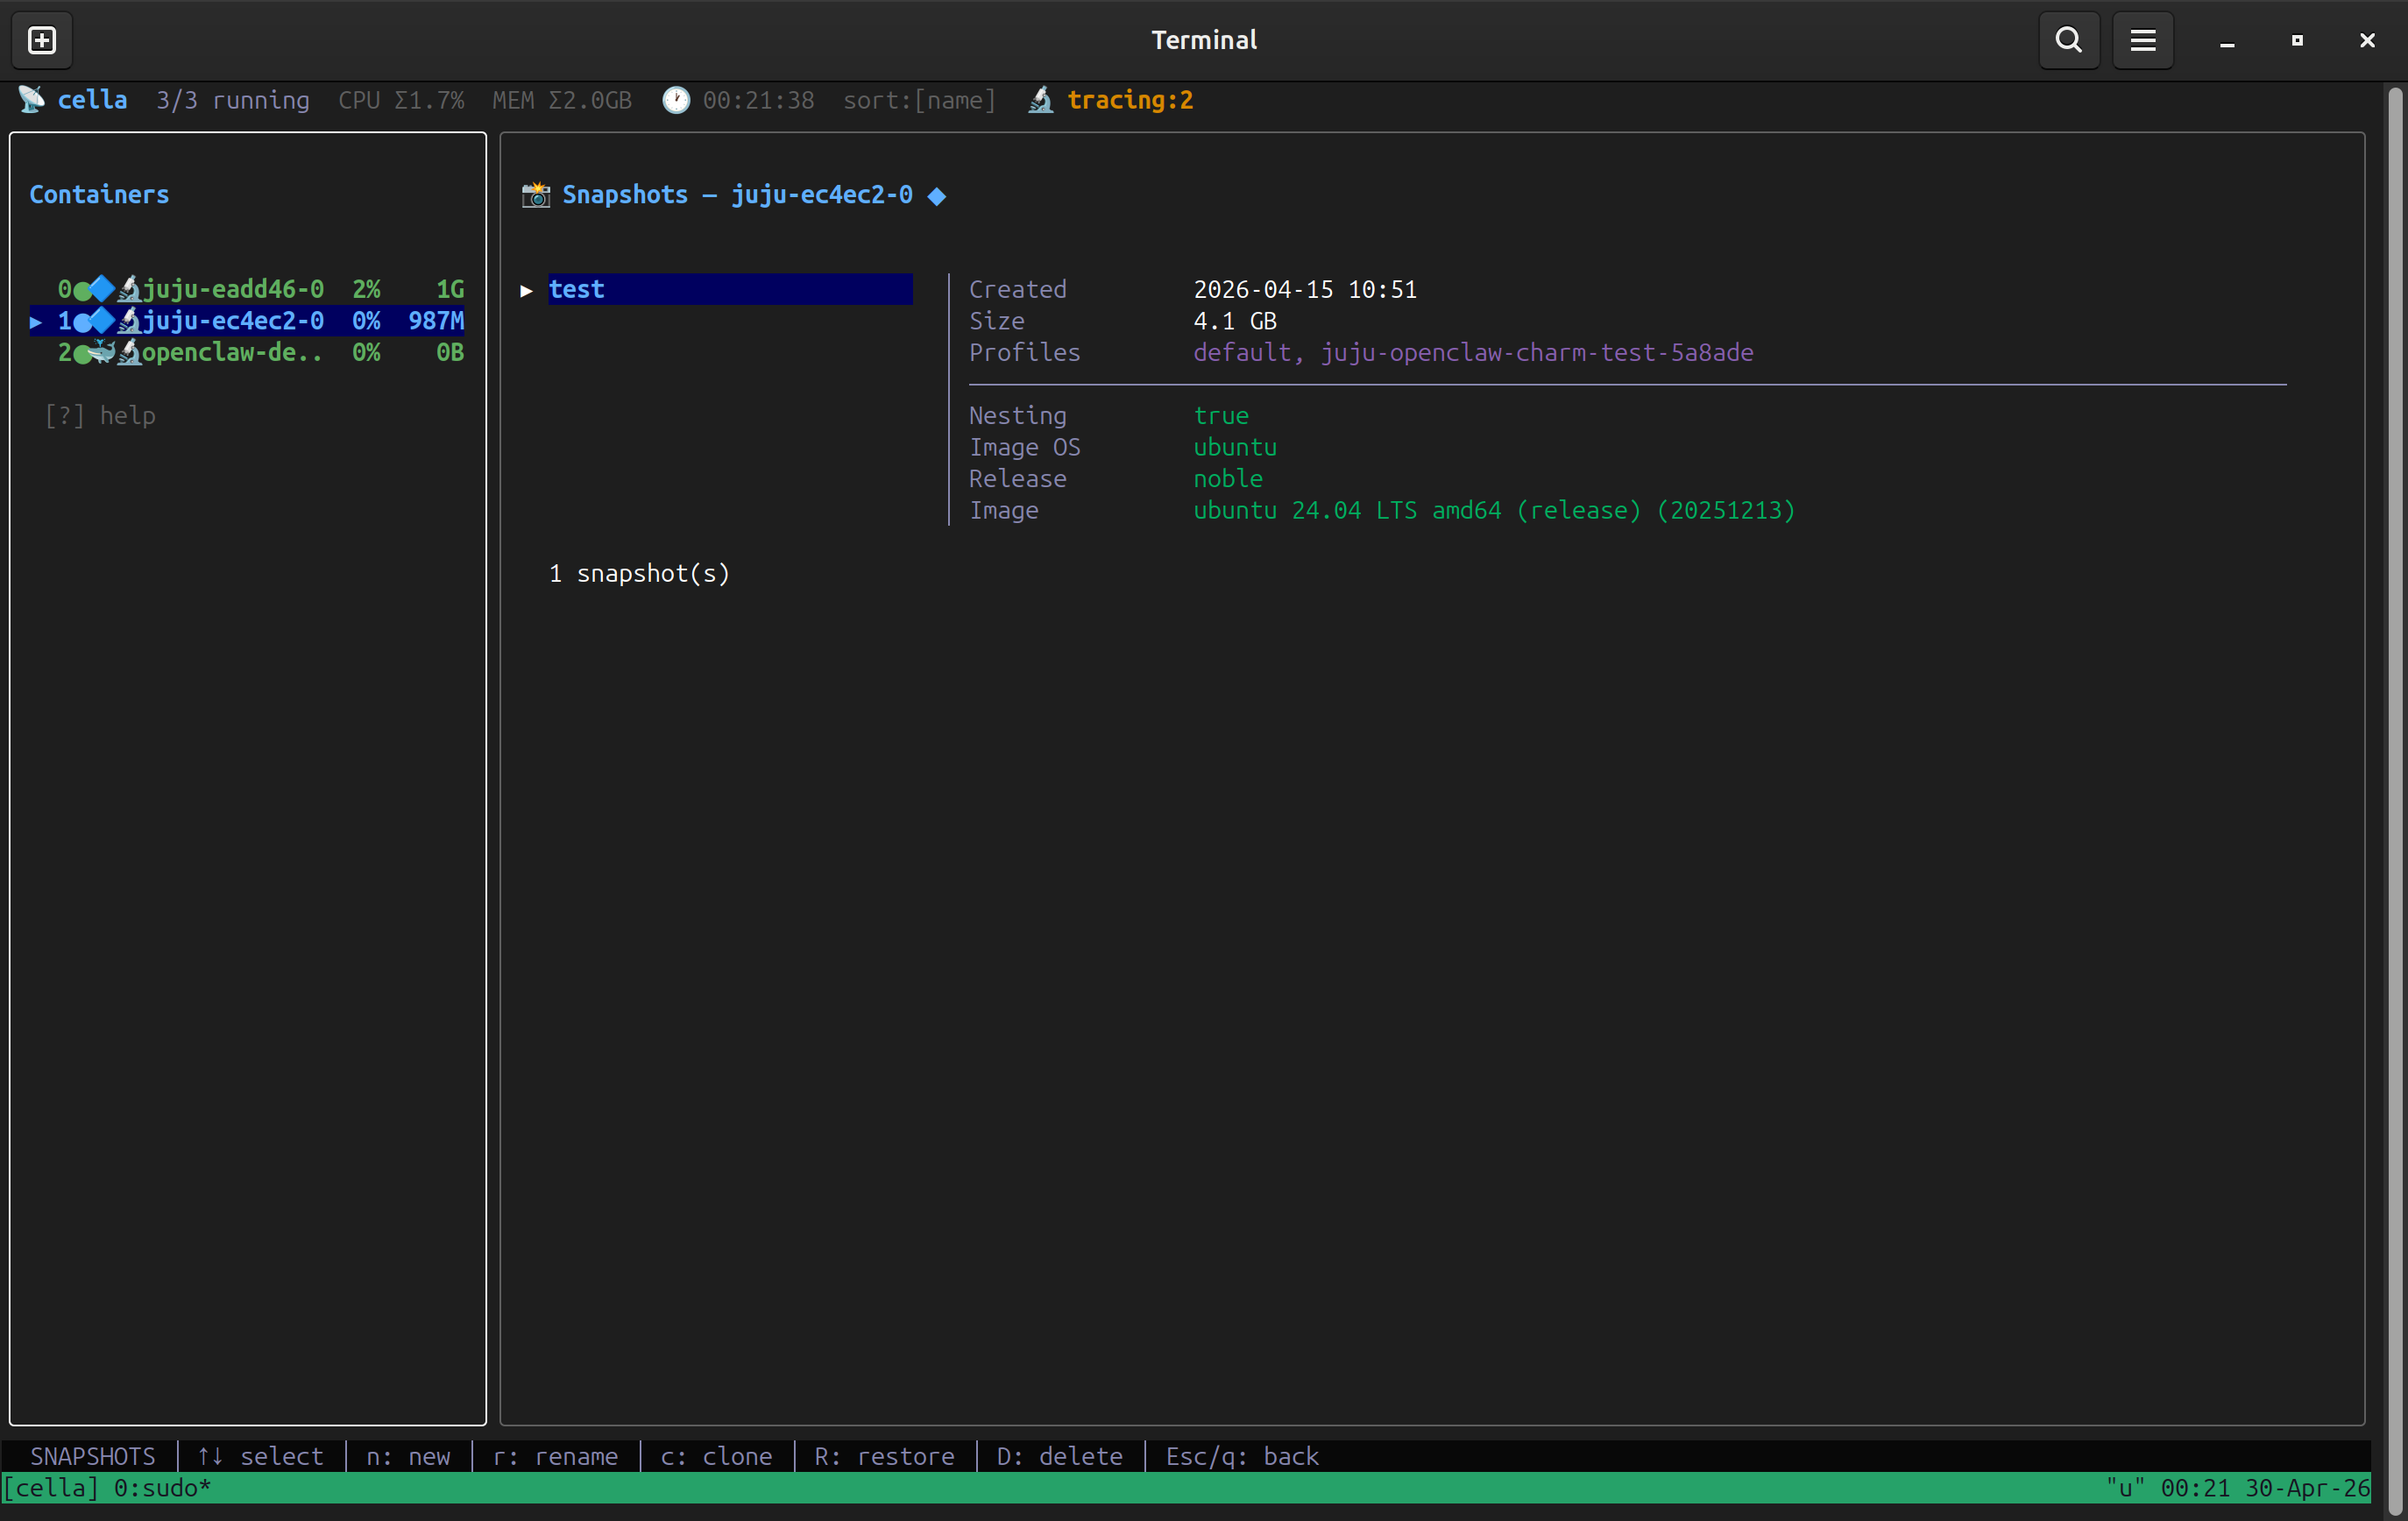Click the 'CPU Σ1.7%' header stat

click(401, 100)
